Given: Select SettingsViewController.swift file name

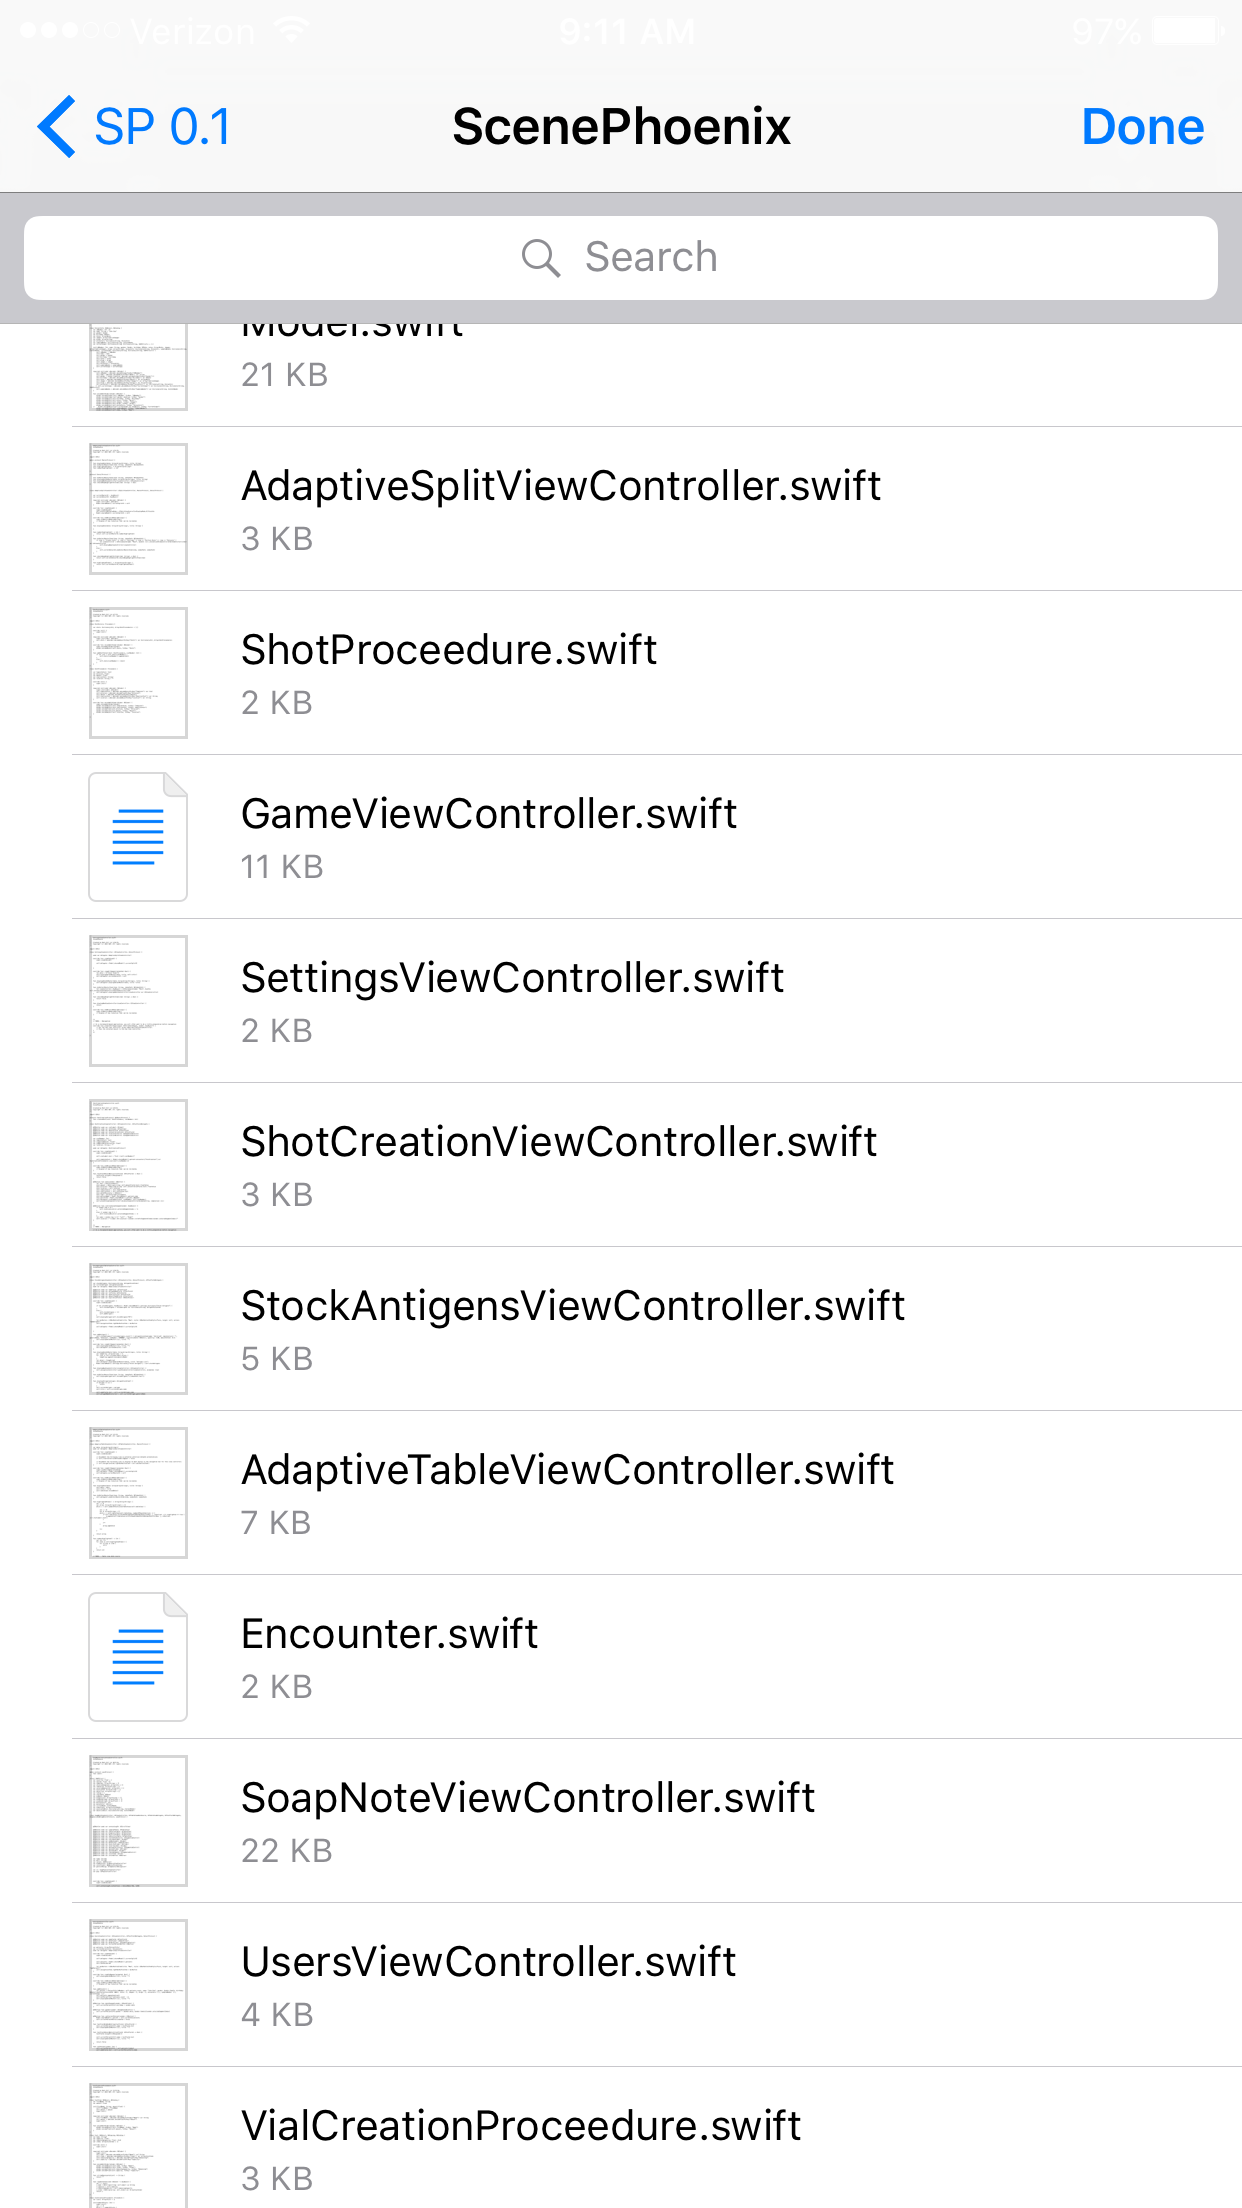Looking at the screenshot, I should 513,978.
